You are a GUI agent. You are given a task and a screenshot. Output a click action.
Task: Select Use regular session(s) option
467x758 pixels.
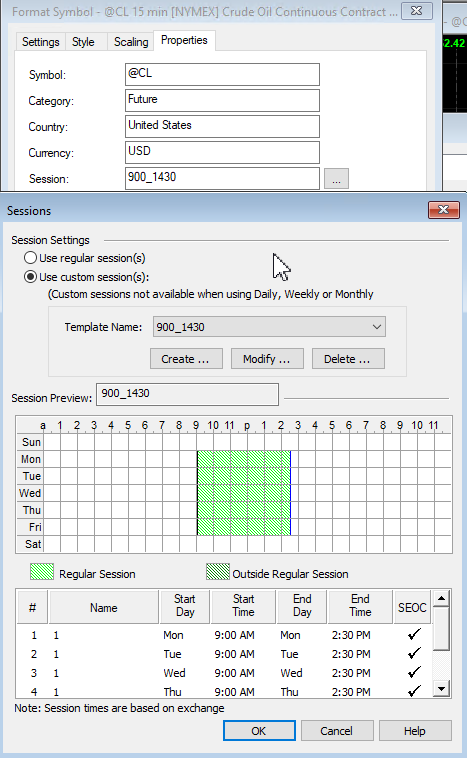(30, 258)
